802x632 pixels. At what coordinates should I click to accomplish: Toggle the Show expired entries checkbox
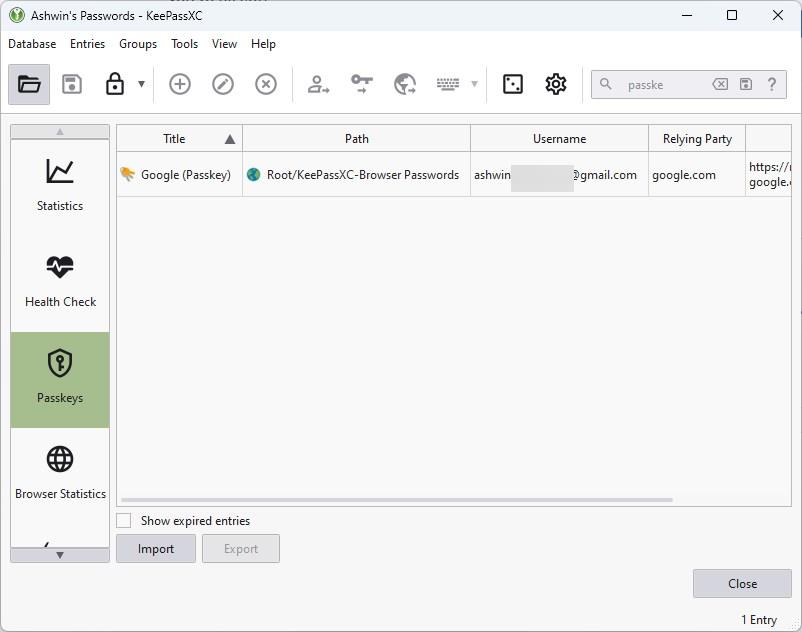pos(124,521)
